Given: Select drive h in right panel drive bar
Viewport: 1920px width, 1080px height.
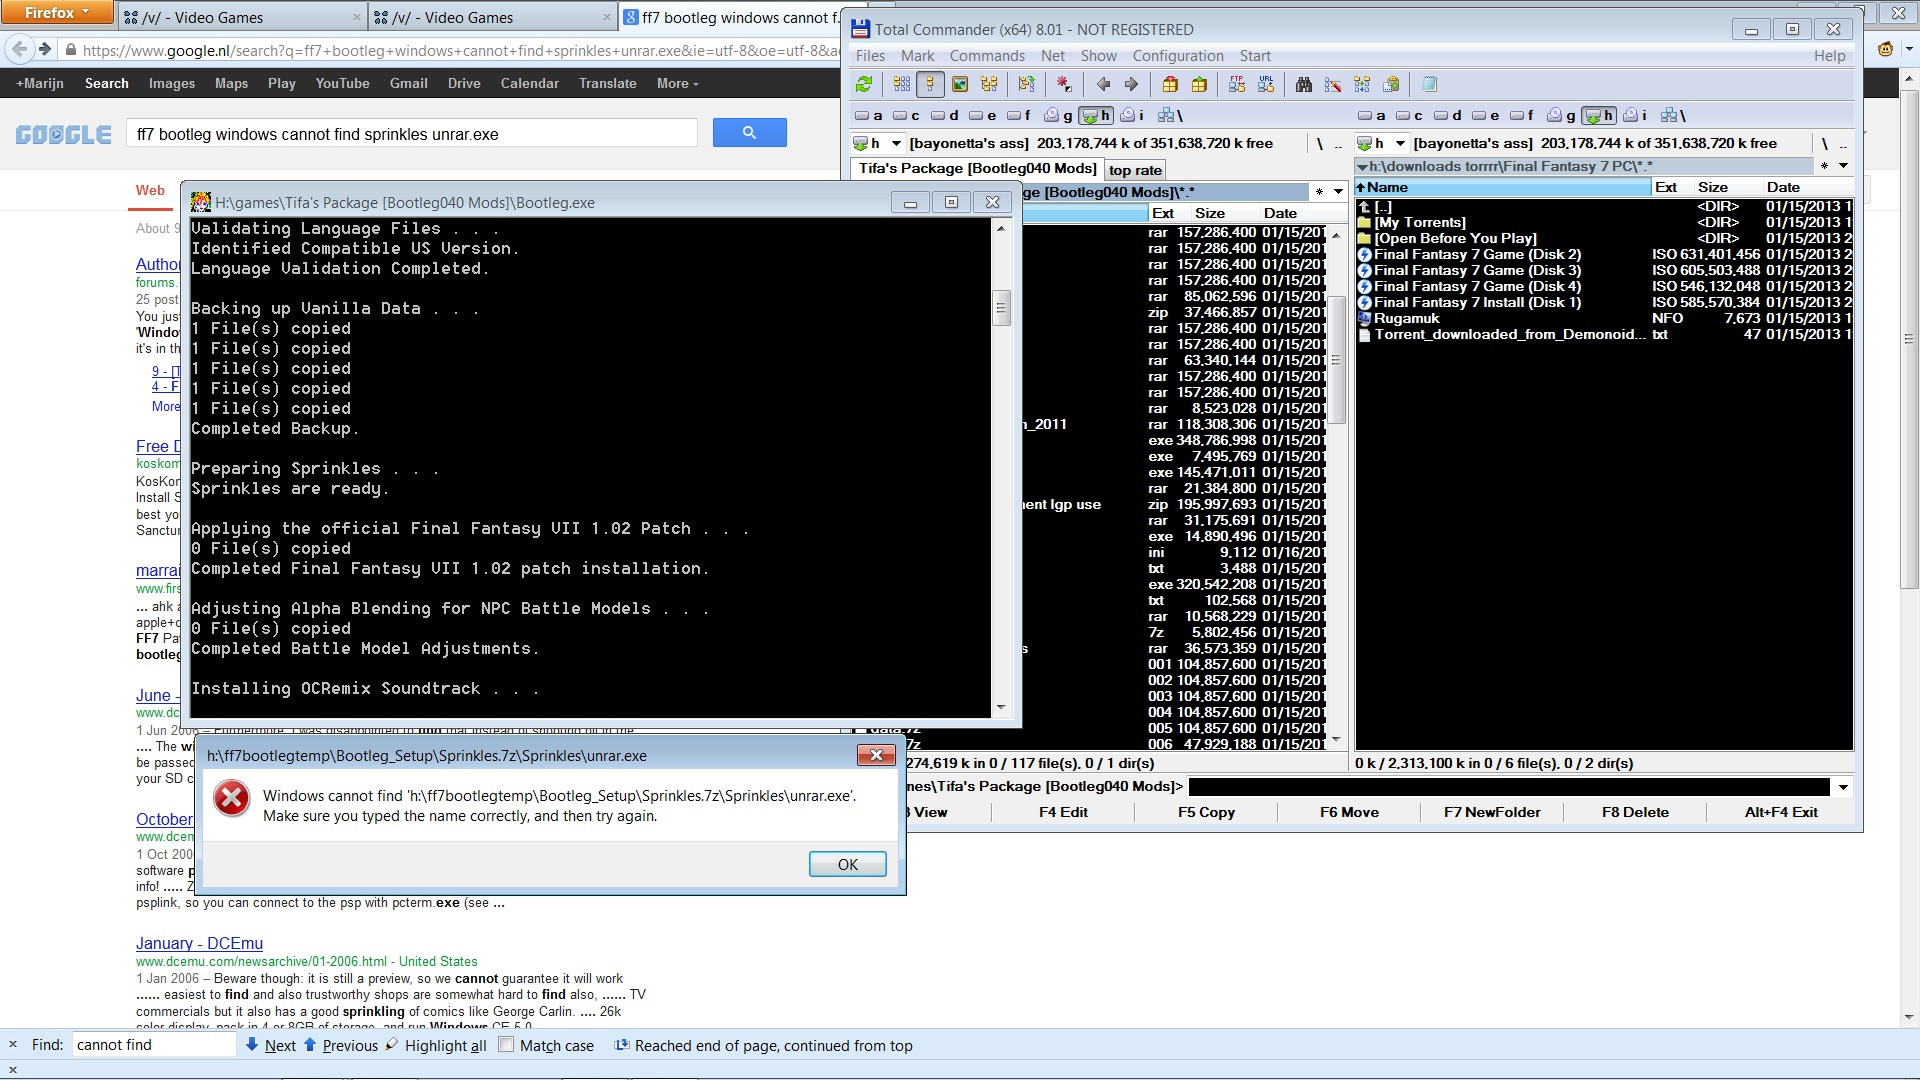Looking at the screenshot, I should [1600, 116].
